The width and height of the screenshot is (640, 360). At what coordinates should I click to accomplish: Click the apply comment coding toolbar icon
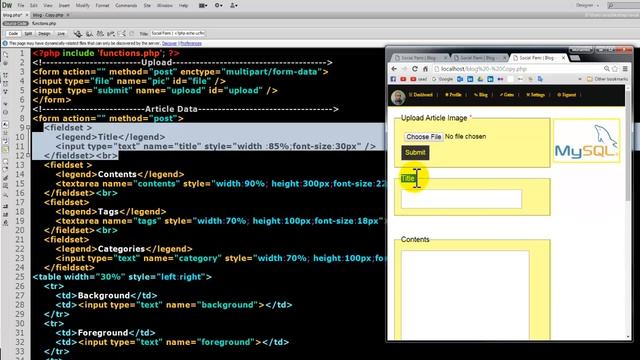(5, 162)
